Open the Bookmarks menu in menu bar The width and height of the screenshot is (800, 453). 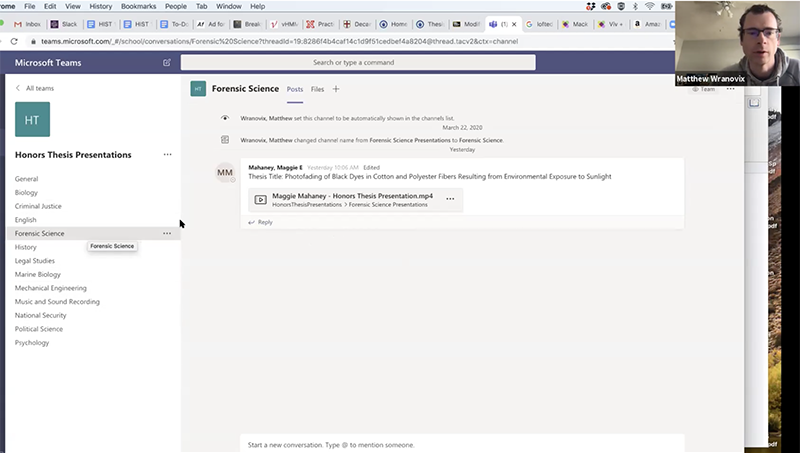click(x=138, y=6)
